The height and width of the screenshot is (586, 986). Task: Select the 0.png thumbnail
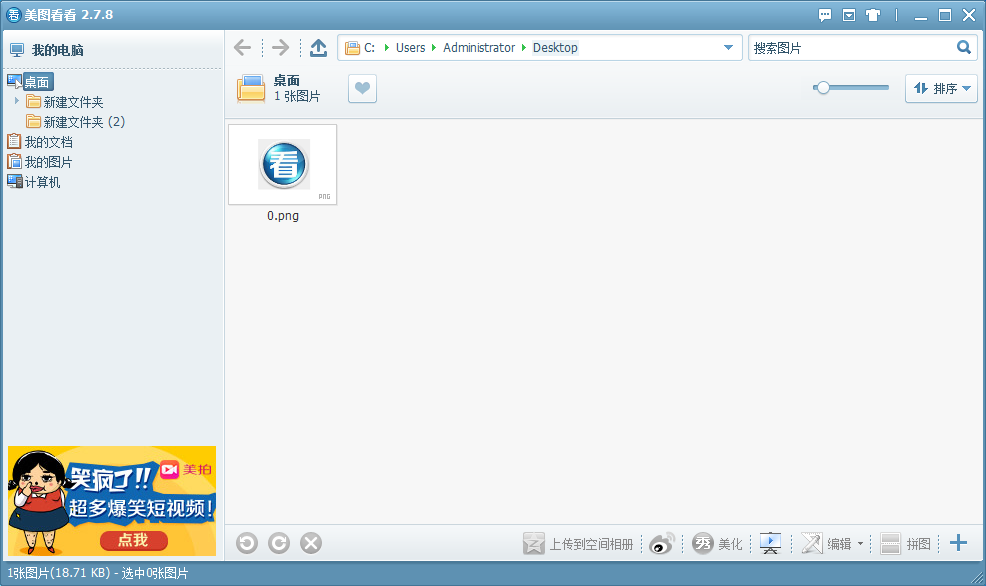(283, 164)
